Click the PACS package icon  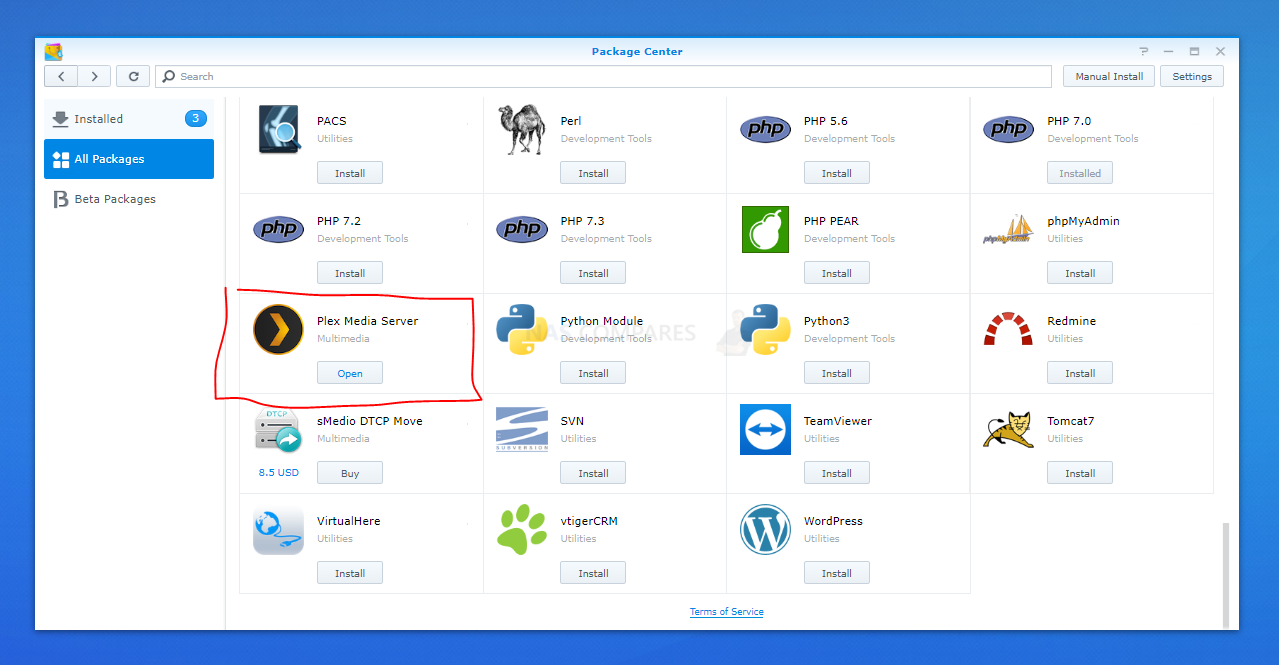[278, 129]
